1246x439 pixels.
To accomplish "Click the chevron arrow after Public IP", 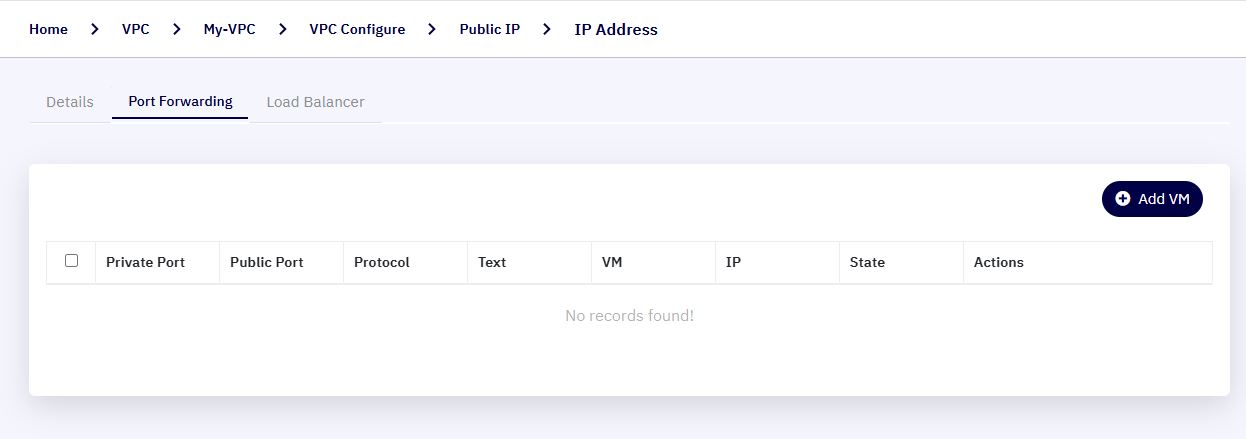I will [x=547, y=29].
